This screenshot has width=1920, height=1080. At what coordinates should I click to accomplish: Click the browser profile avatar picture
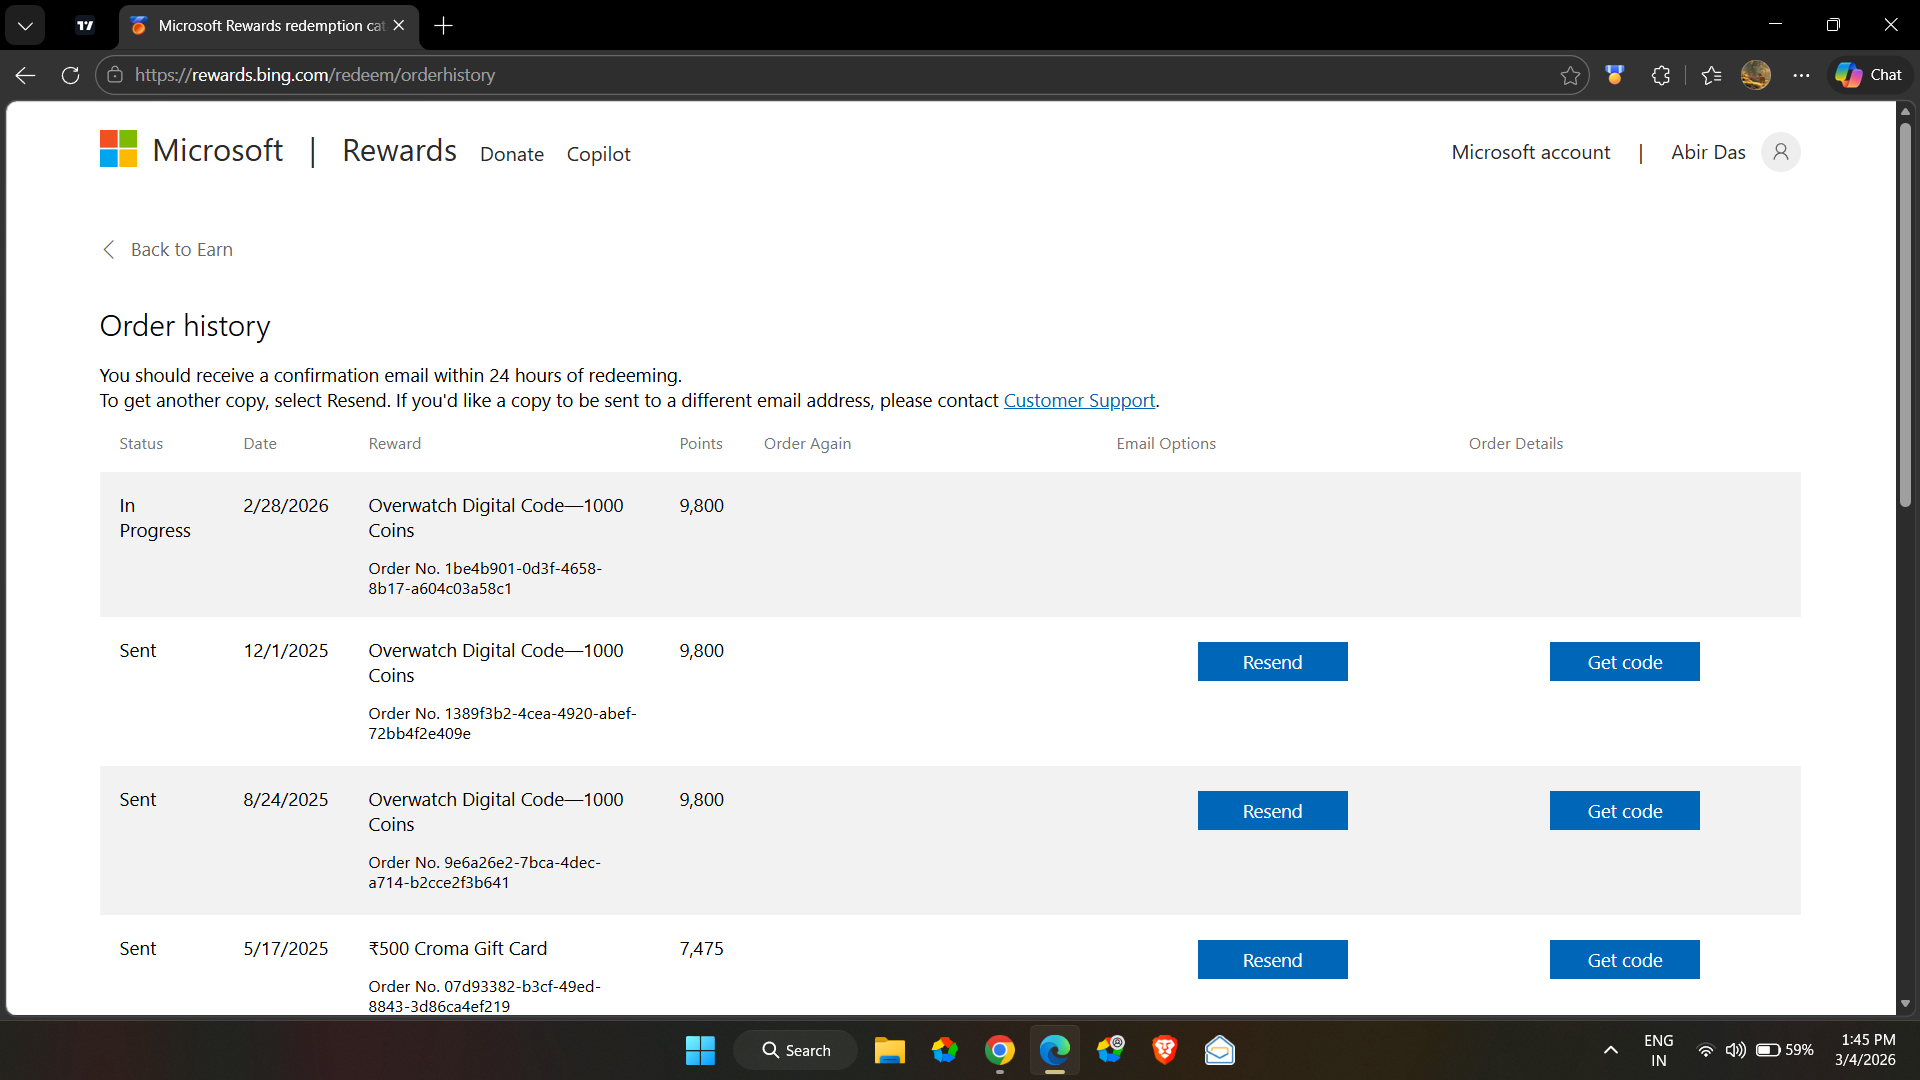(x=1755, y=75)
